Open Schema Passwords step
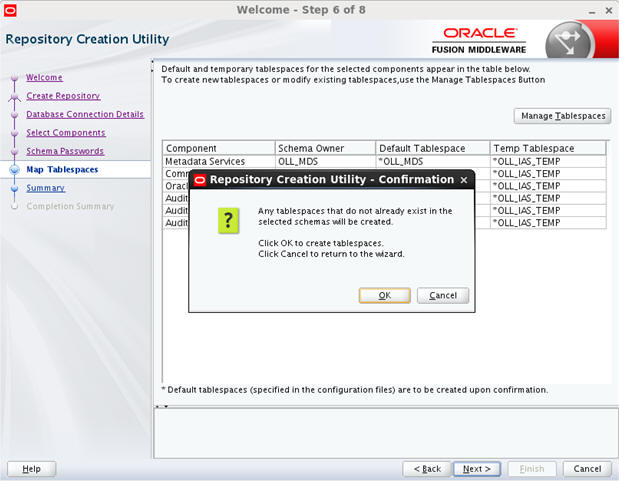This screenshot has width=619, height=481. (65, 151)
